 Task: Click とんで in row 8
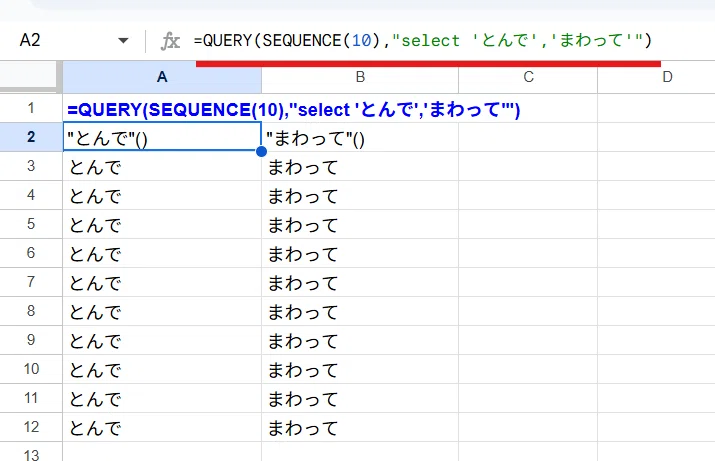tap(95, 312)
